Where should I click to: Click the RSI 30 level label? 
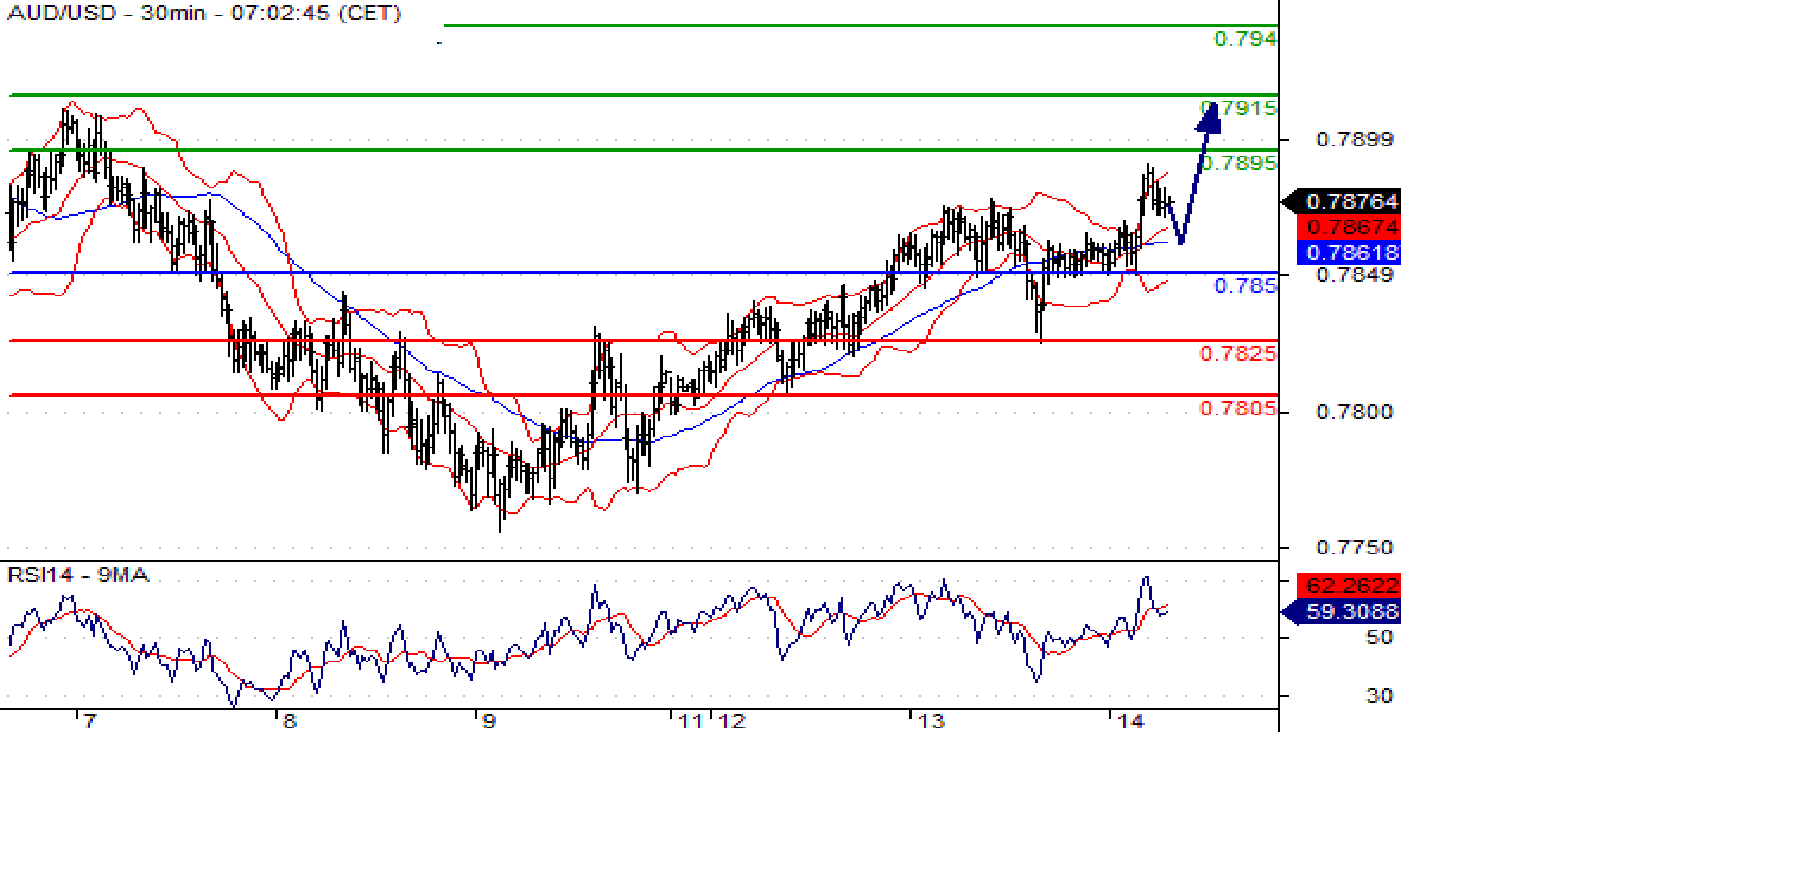[x=1379, y=696]
